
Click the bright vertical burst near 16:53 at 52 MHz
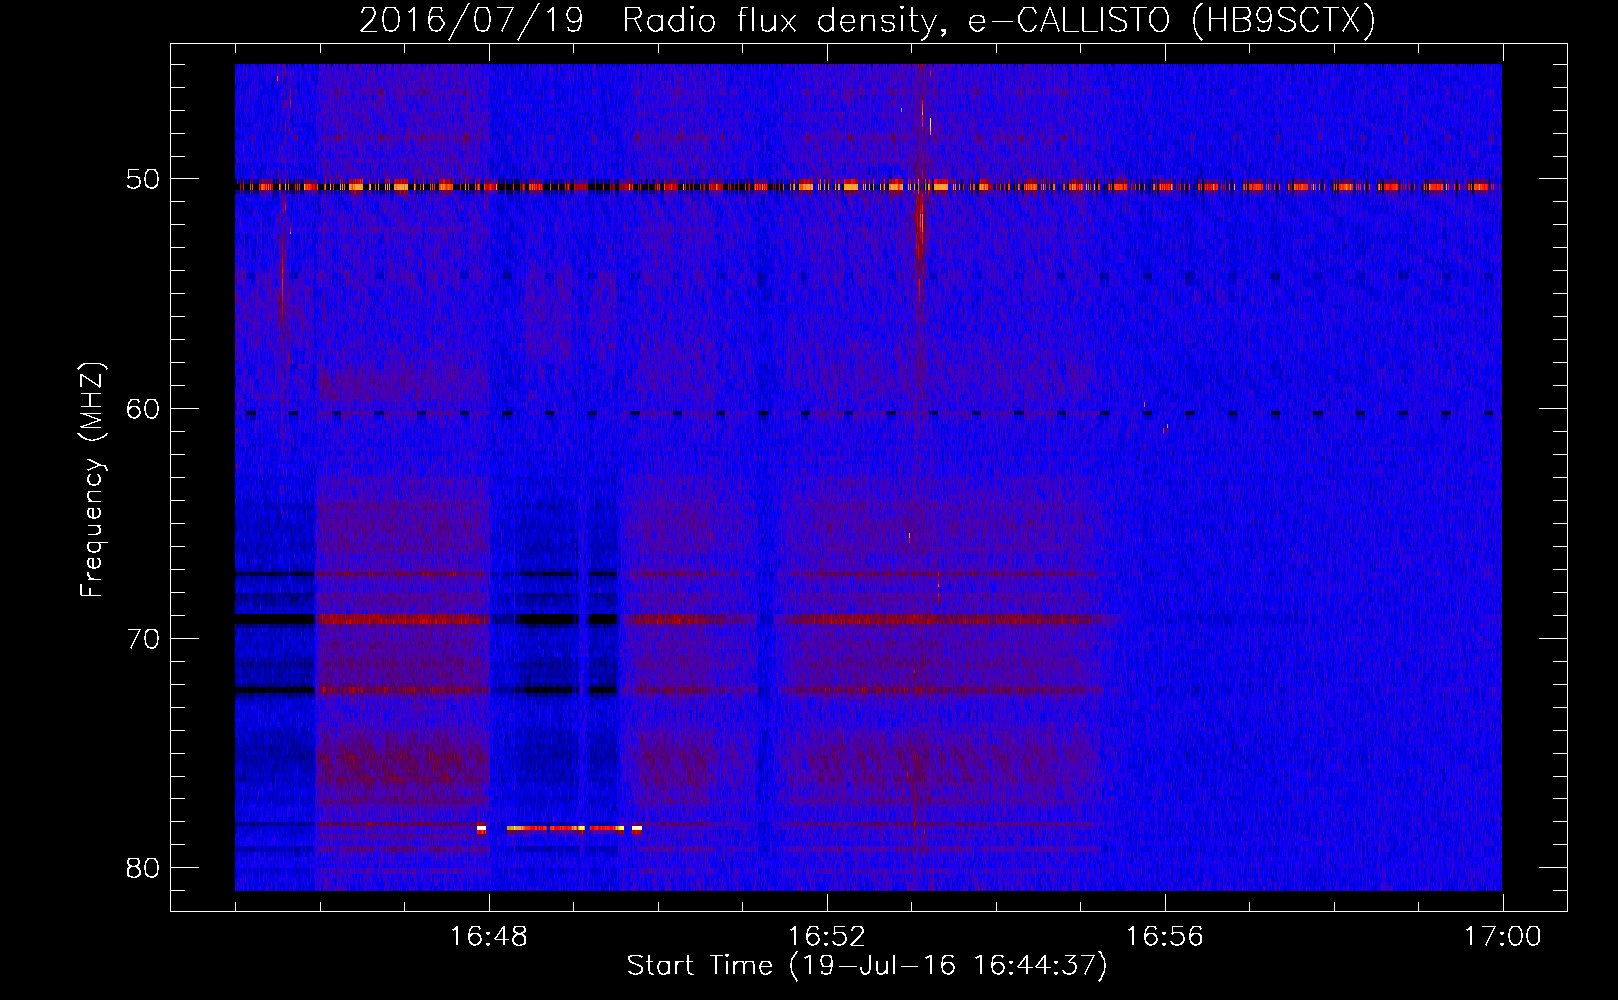(x=920, y=225)
